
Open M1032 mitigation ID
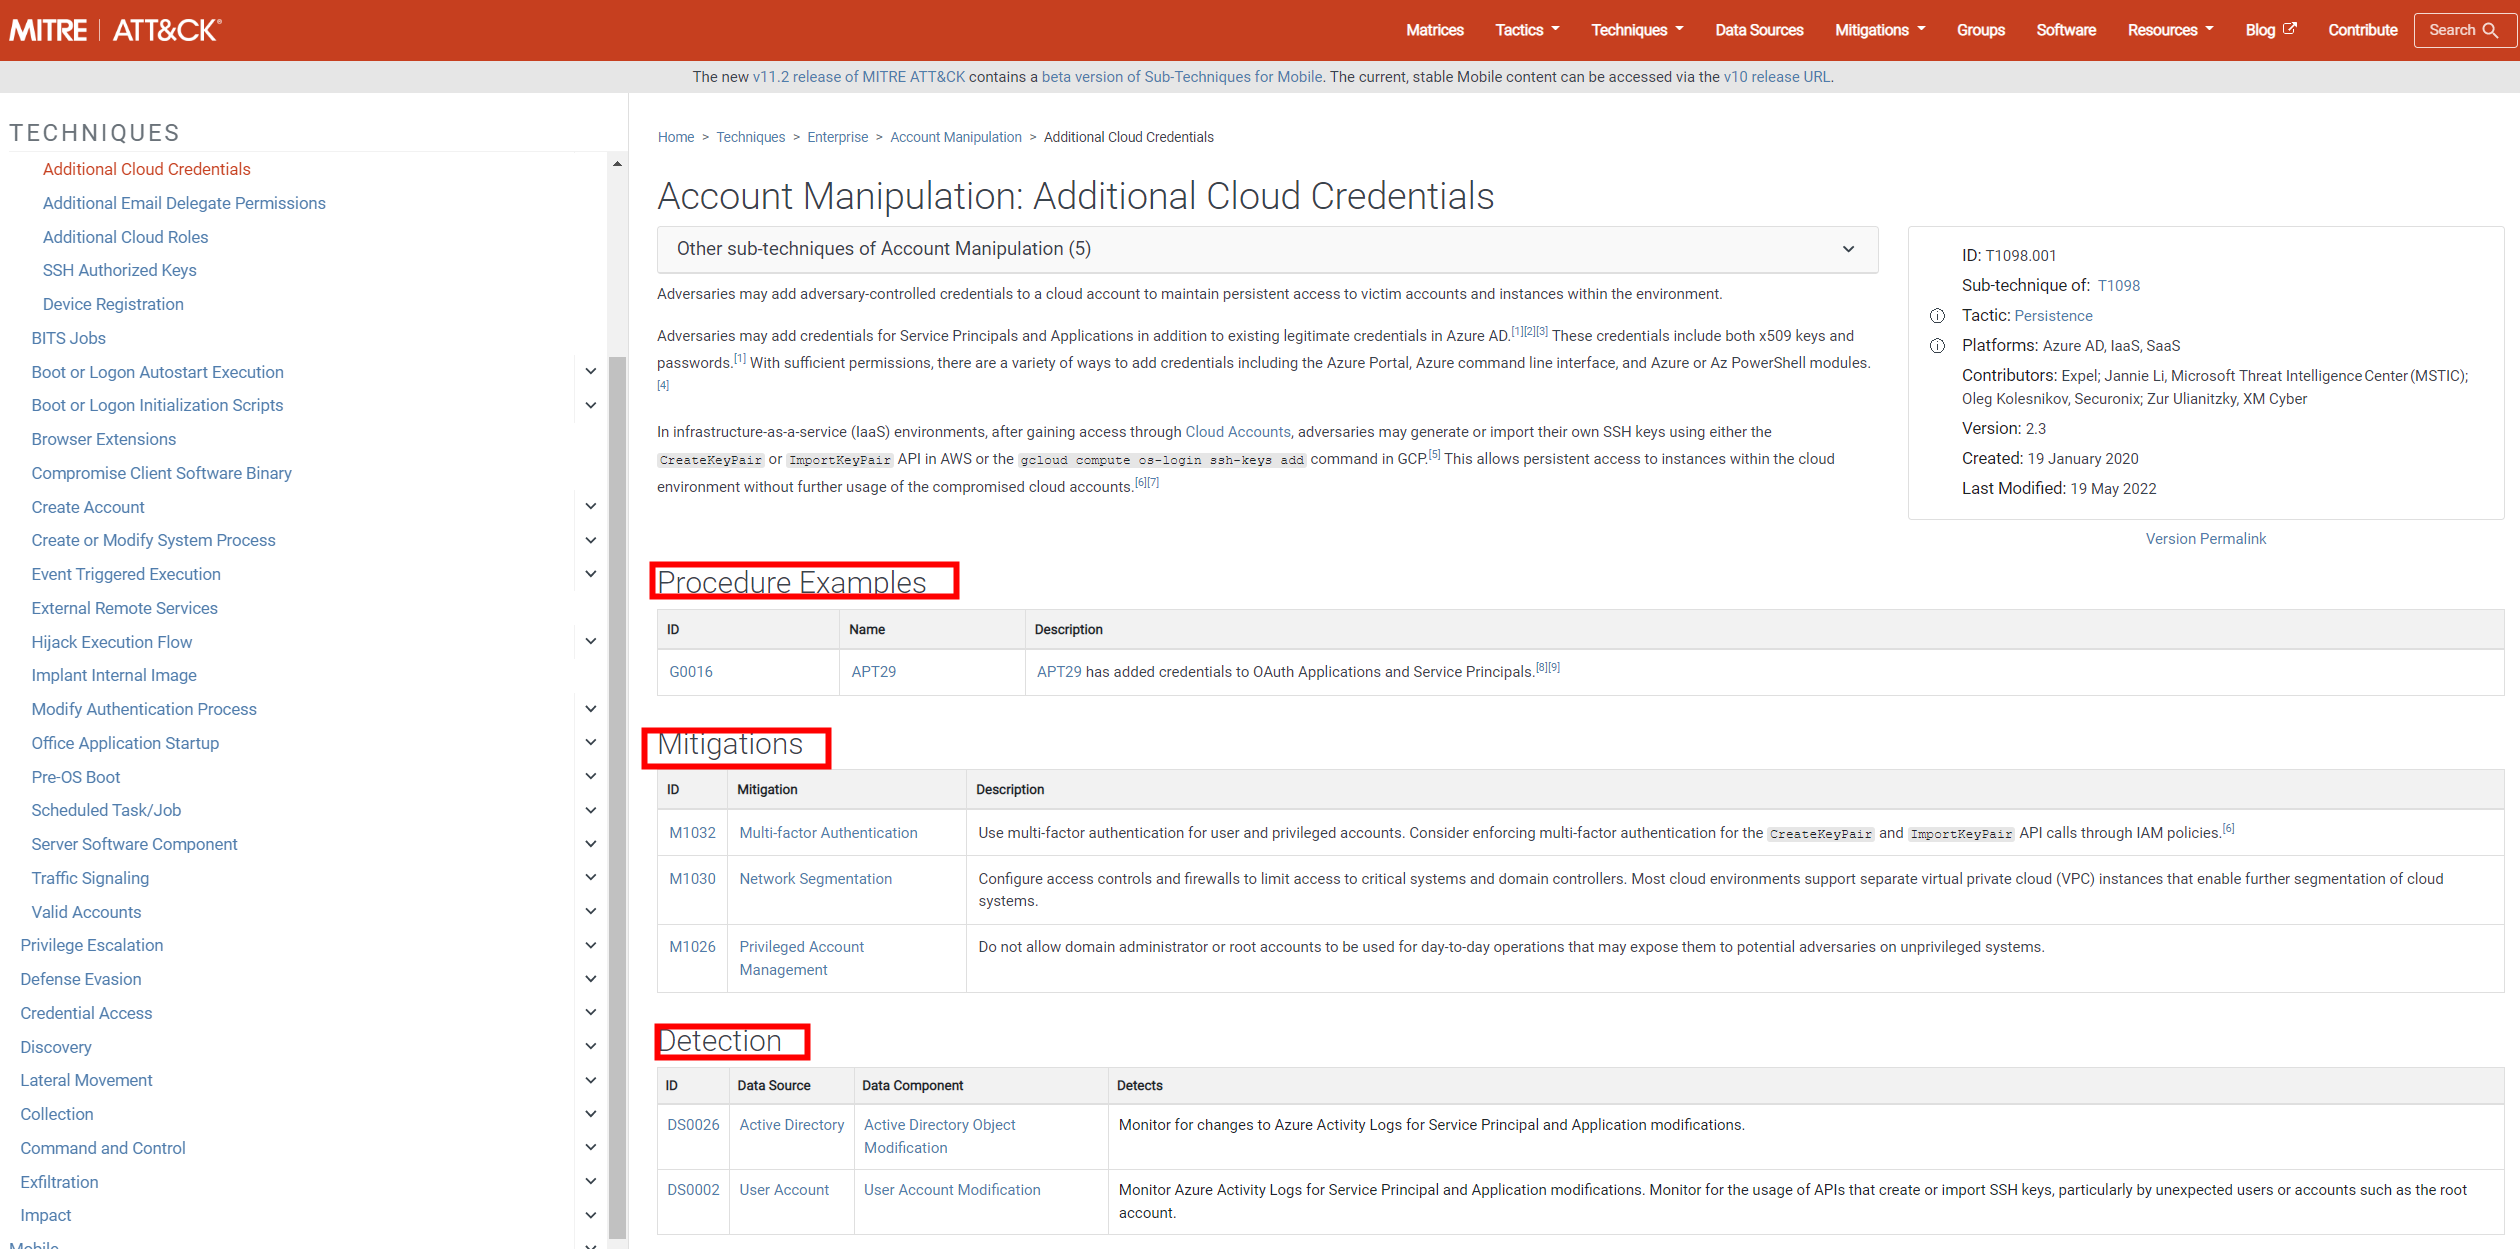point(692,833)
